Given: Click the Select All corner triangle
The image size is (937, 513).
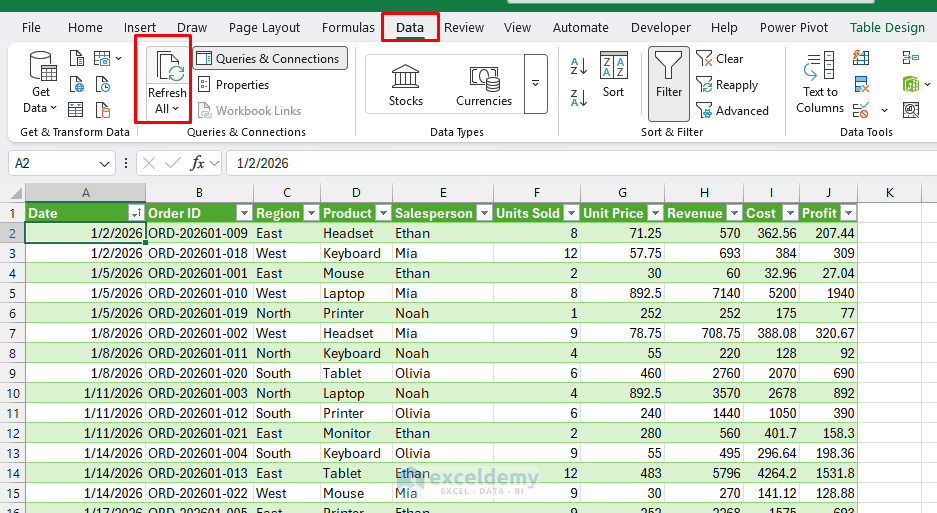Looking at the screenshot, I should [16, 193].
